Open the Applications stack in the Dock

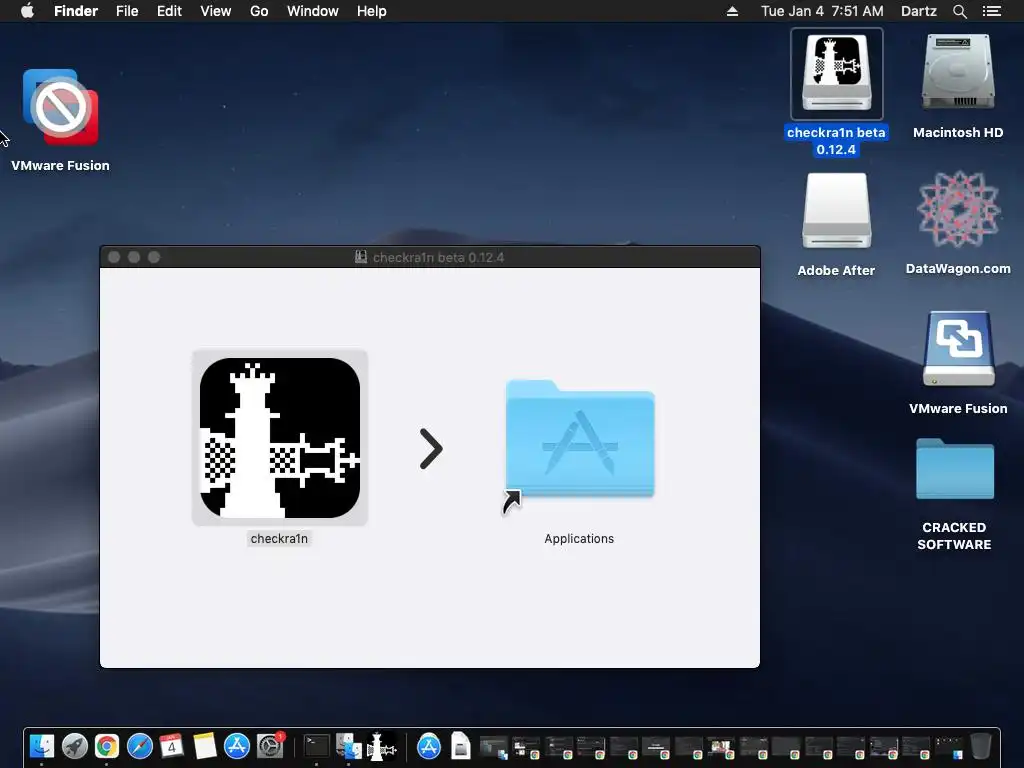click(429, 746)
